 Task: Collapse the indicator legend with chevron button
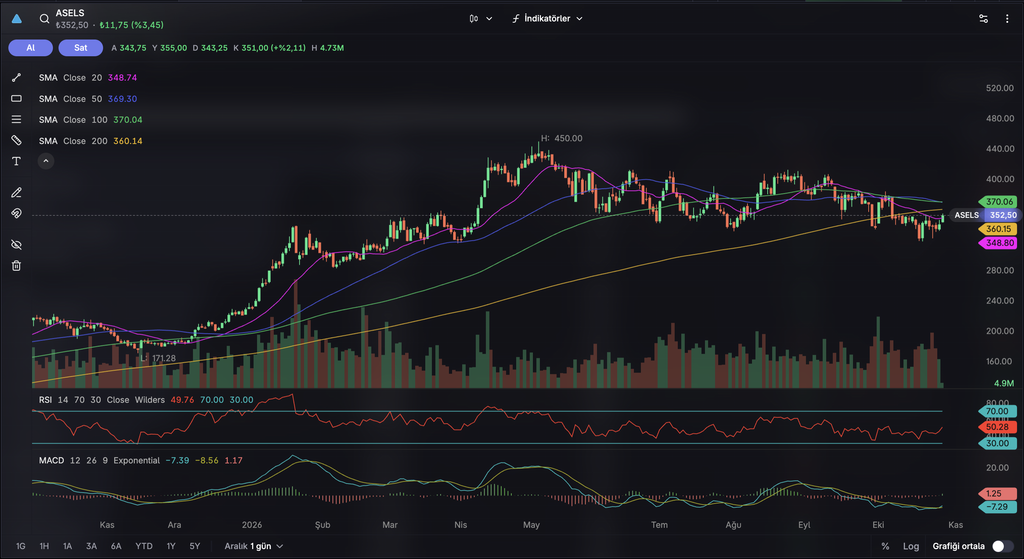coord(46,161)
